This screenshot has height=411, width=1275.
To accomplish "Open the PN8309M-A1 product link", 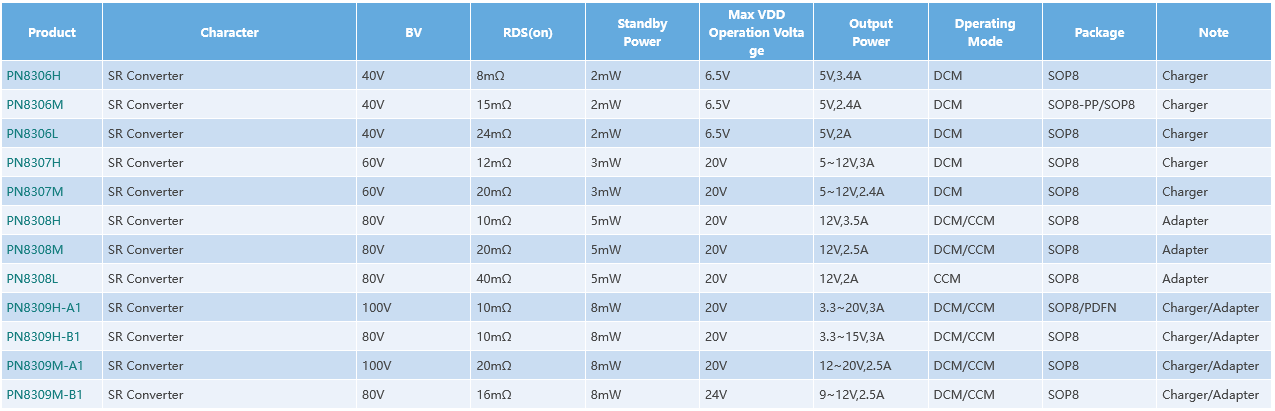I will click(x=45, y=366).
